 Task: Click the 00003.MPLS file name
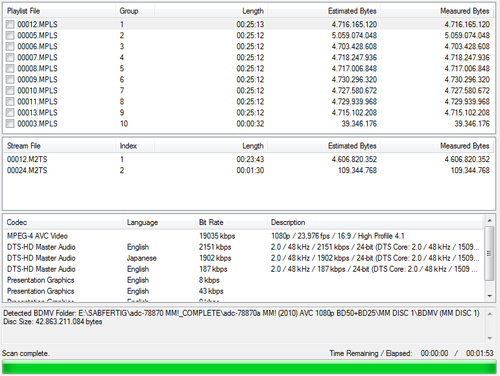click(x=37, y=124)
